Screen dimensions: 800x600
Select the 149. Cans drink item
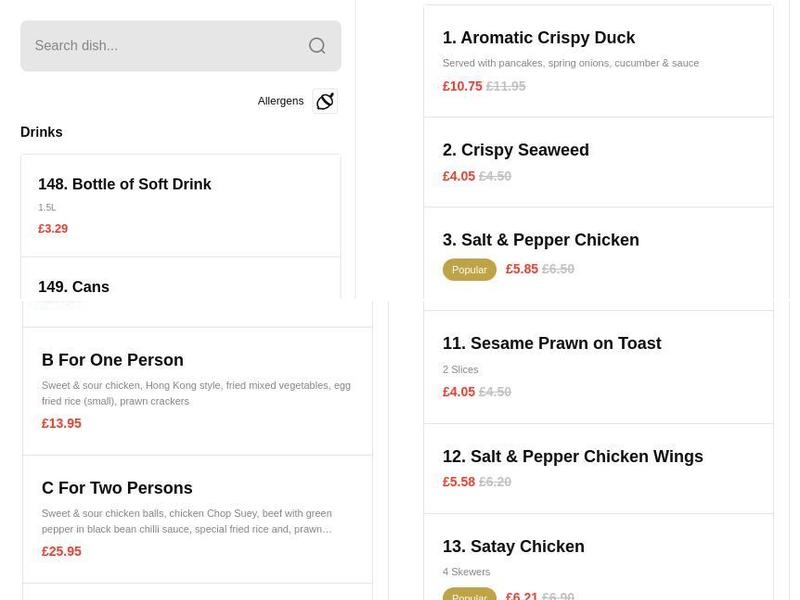point(73,287)
